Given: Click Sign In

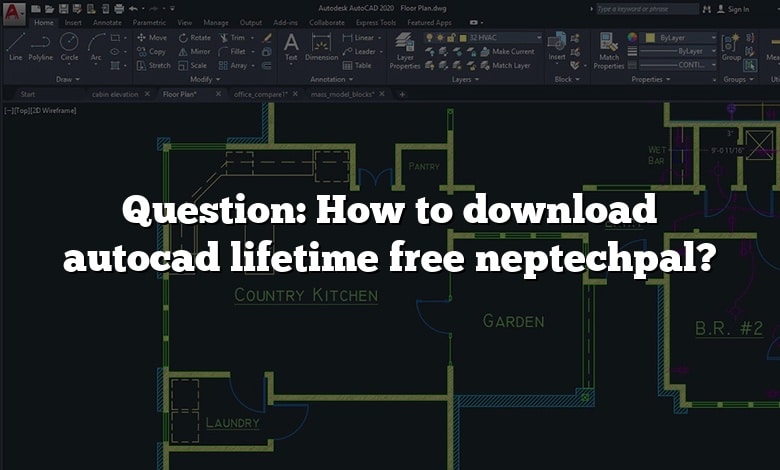Looking at the screenshot, I should (734, 9).
